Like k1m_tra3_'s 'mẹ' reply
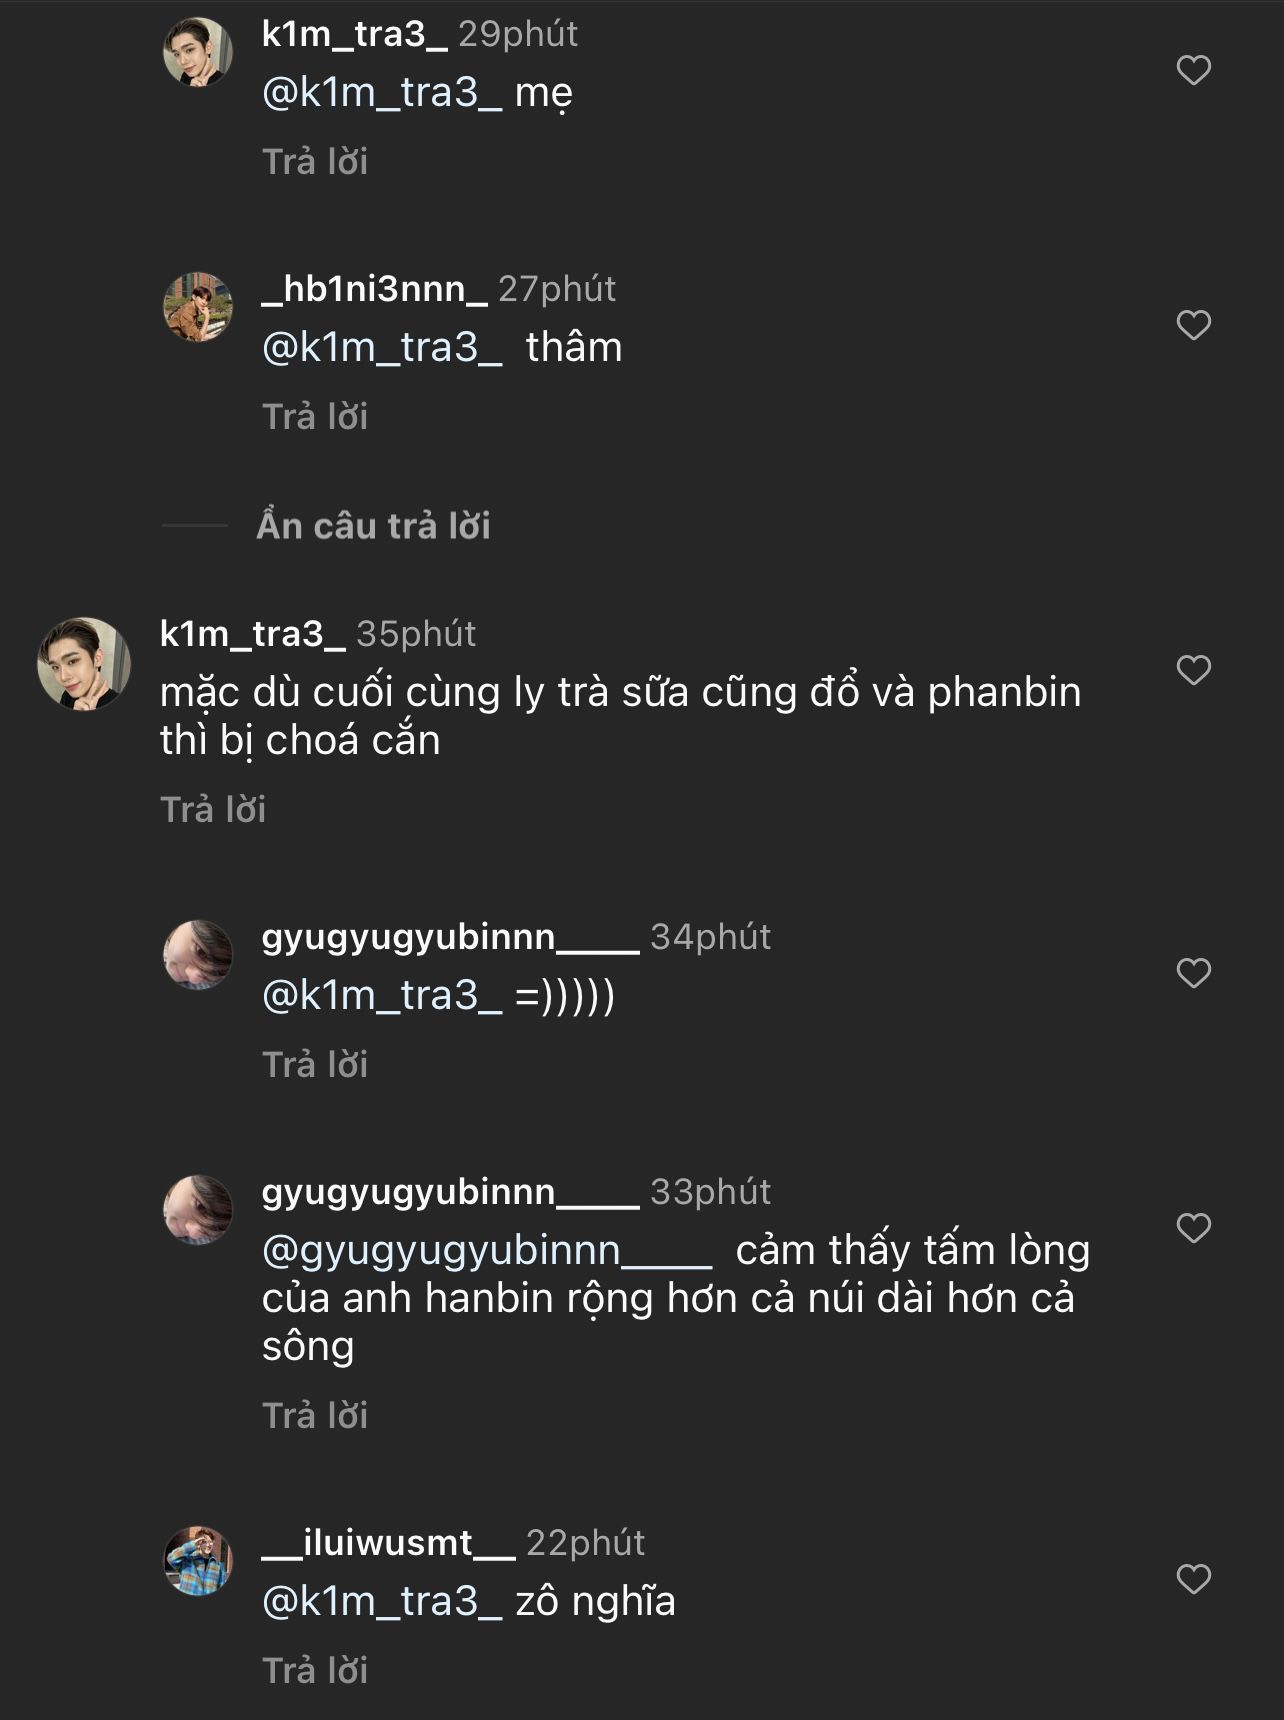1284x1720 pixels. 1193,70
